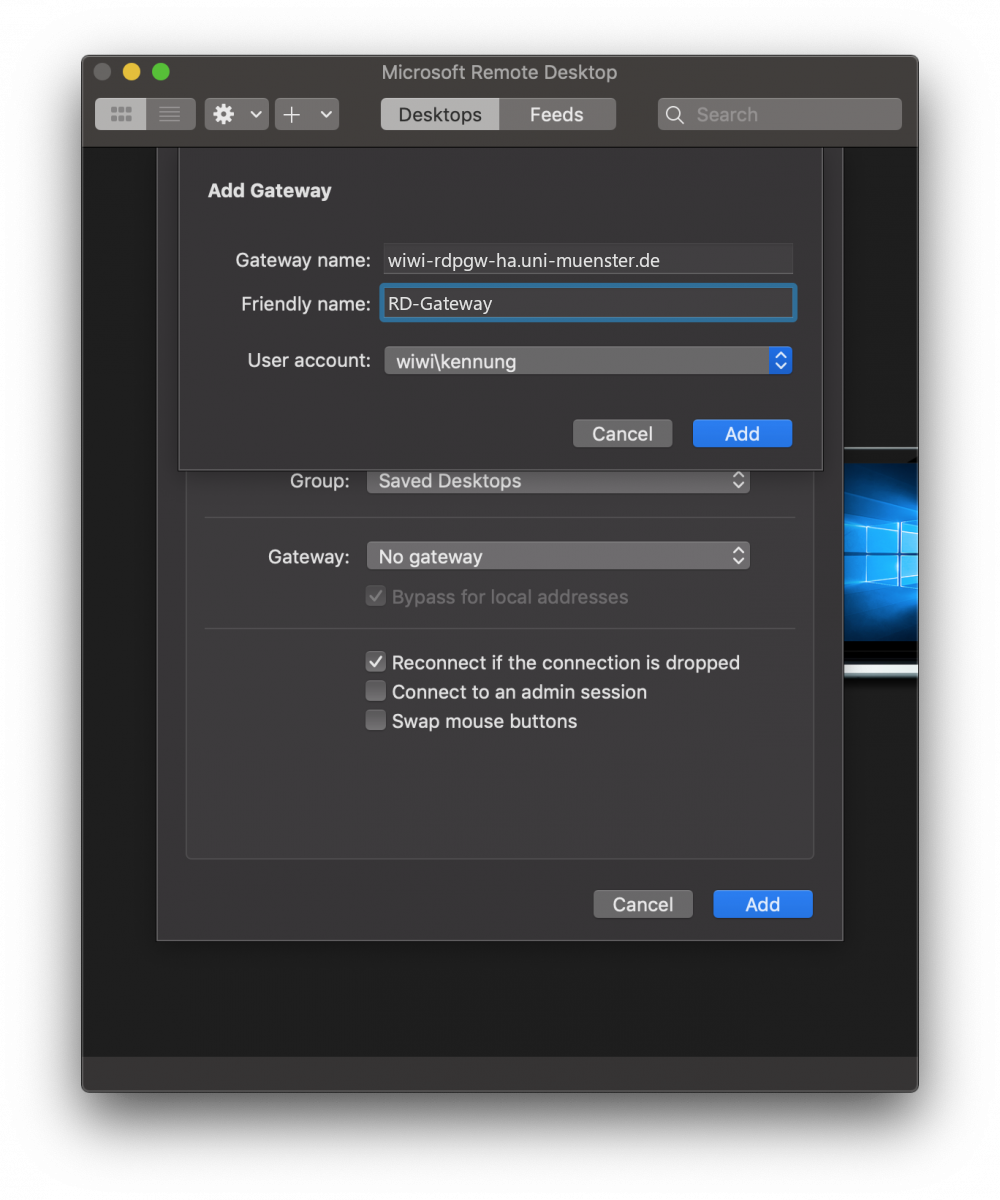Select the Windows desktop thumbnail
This screenshot has width=1000, height=1200.
(881, 563)
